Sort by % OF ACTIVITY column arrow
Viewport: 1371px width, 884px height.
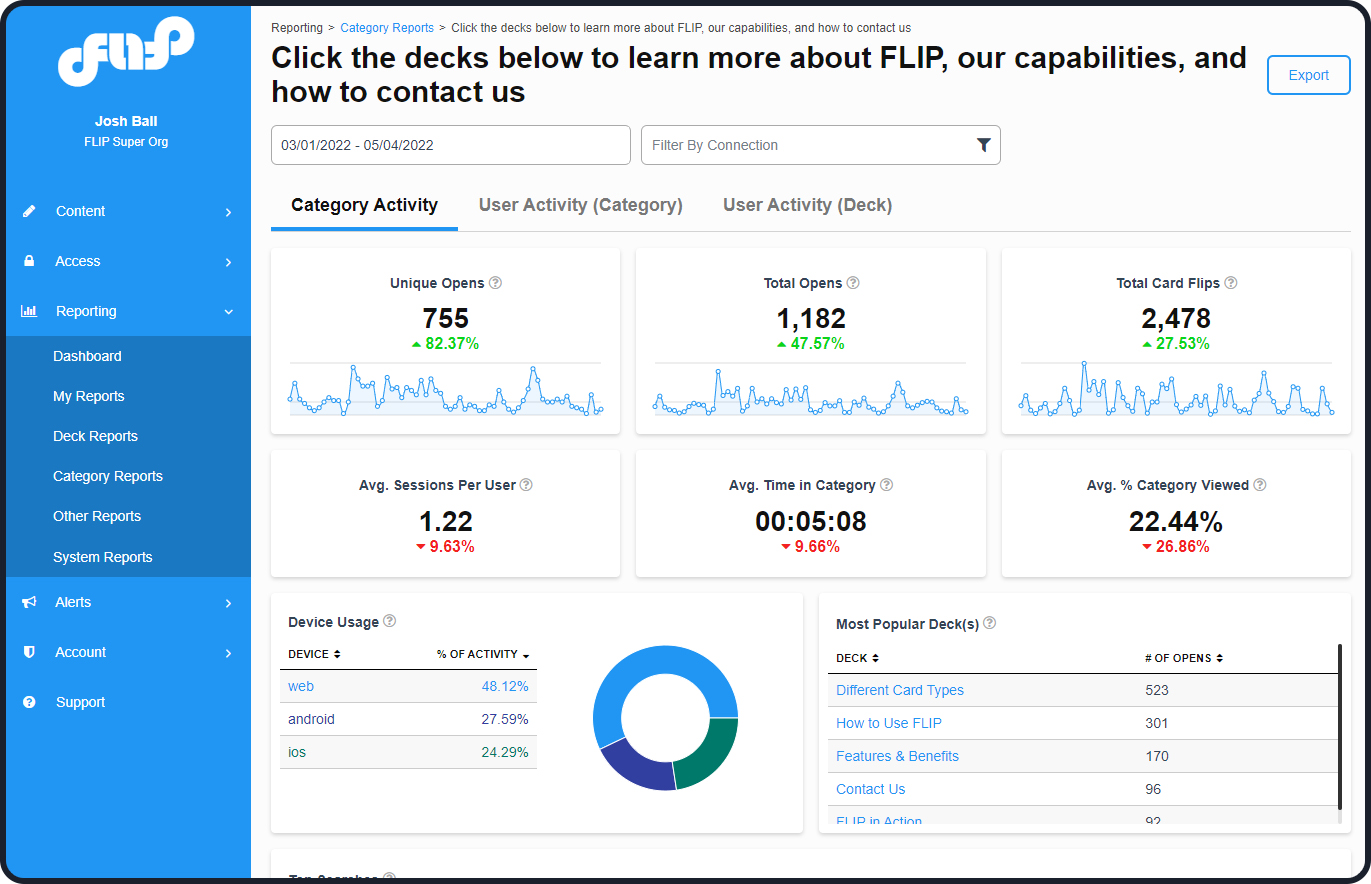(525, 655)
